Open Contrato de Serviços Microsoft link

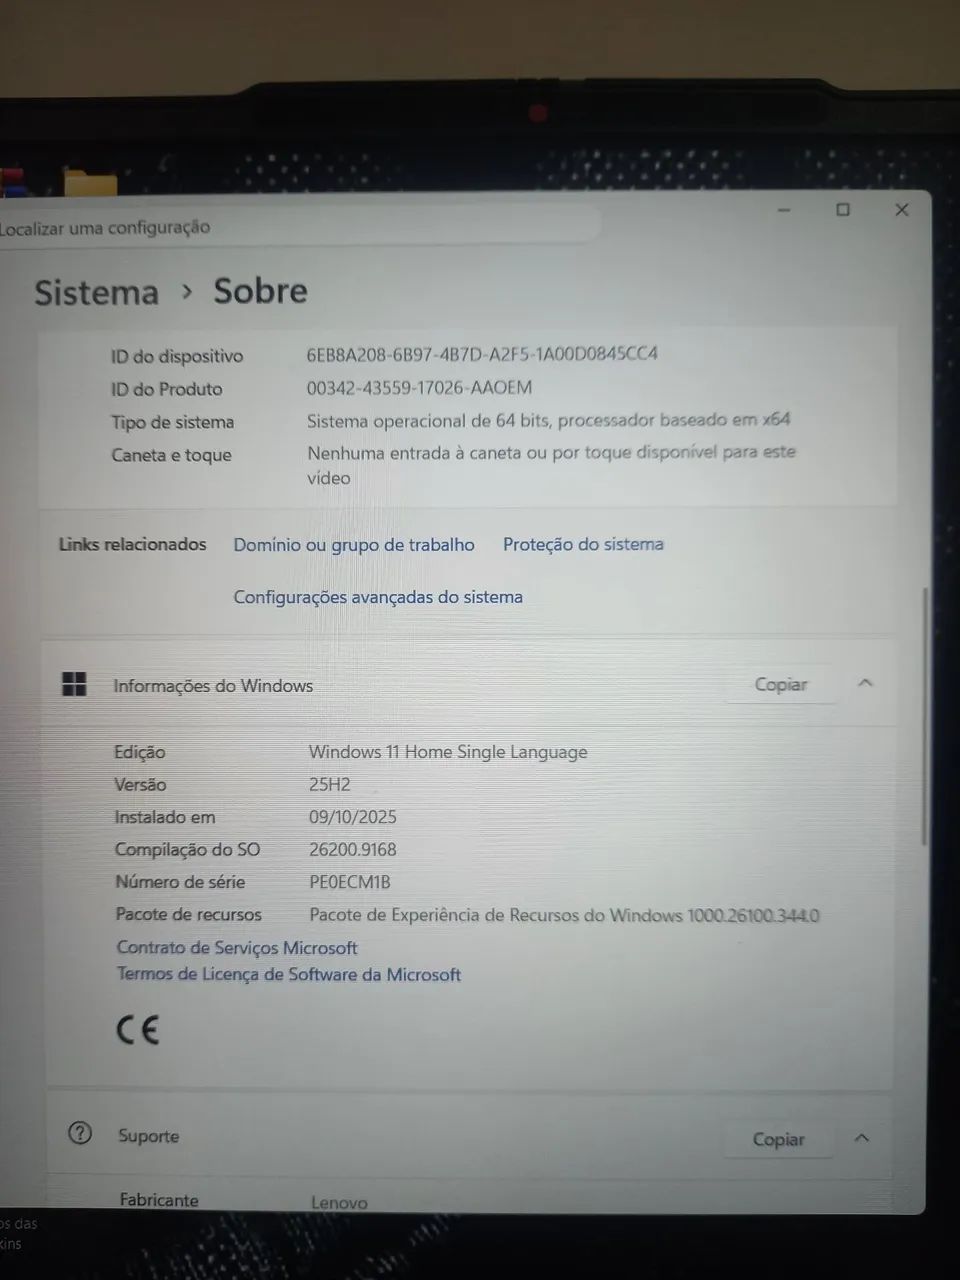(237, 947)
